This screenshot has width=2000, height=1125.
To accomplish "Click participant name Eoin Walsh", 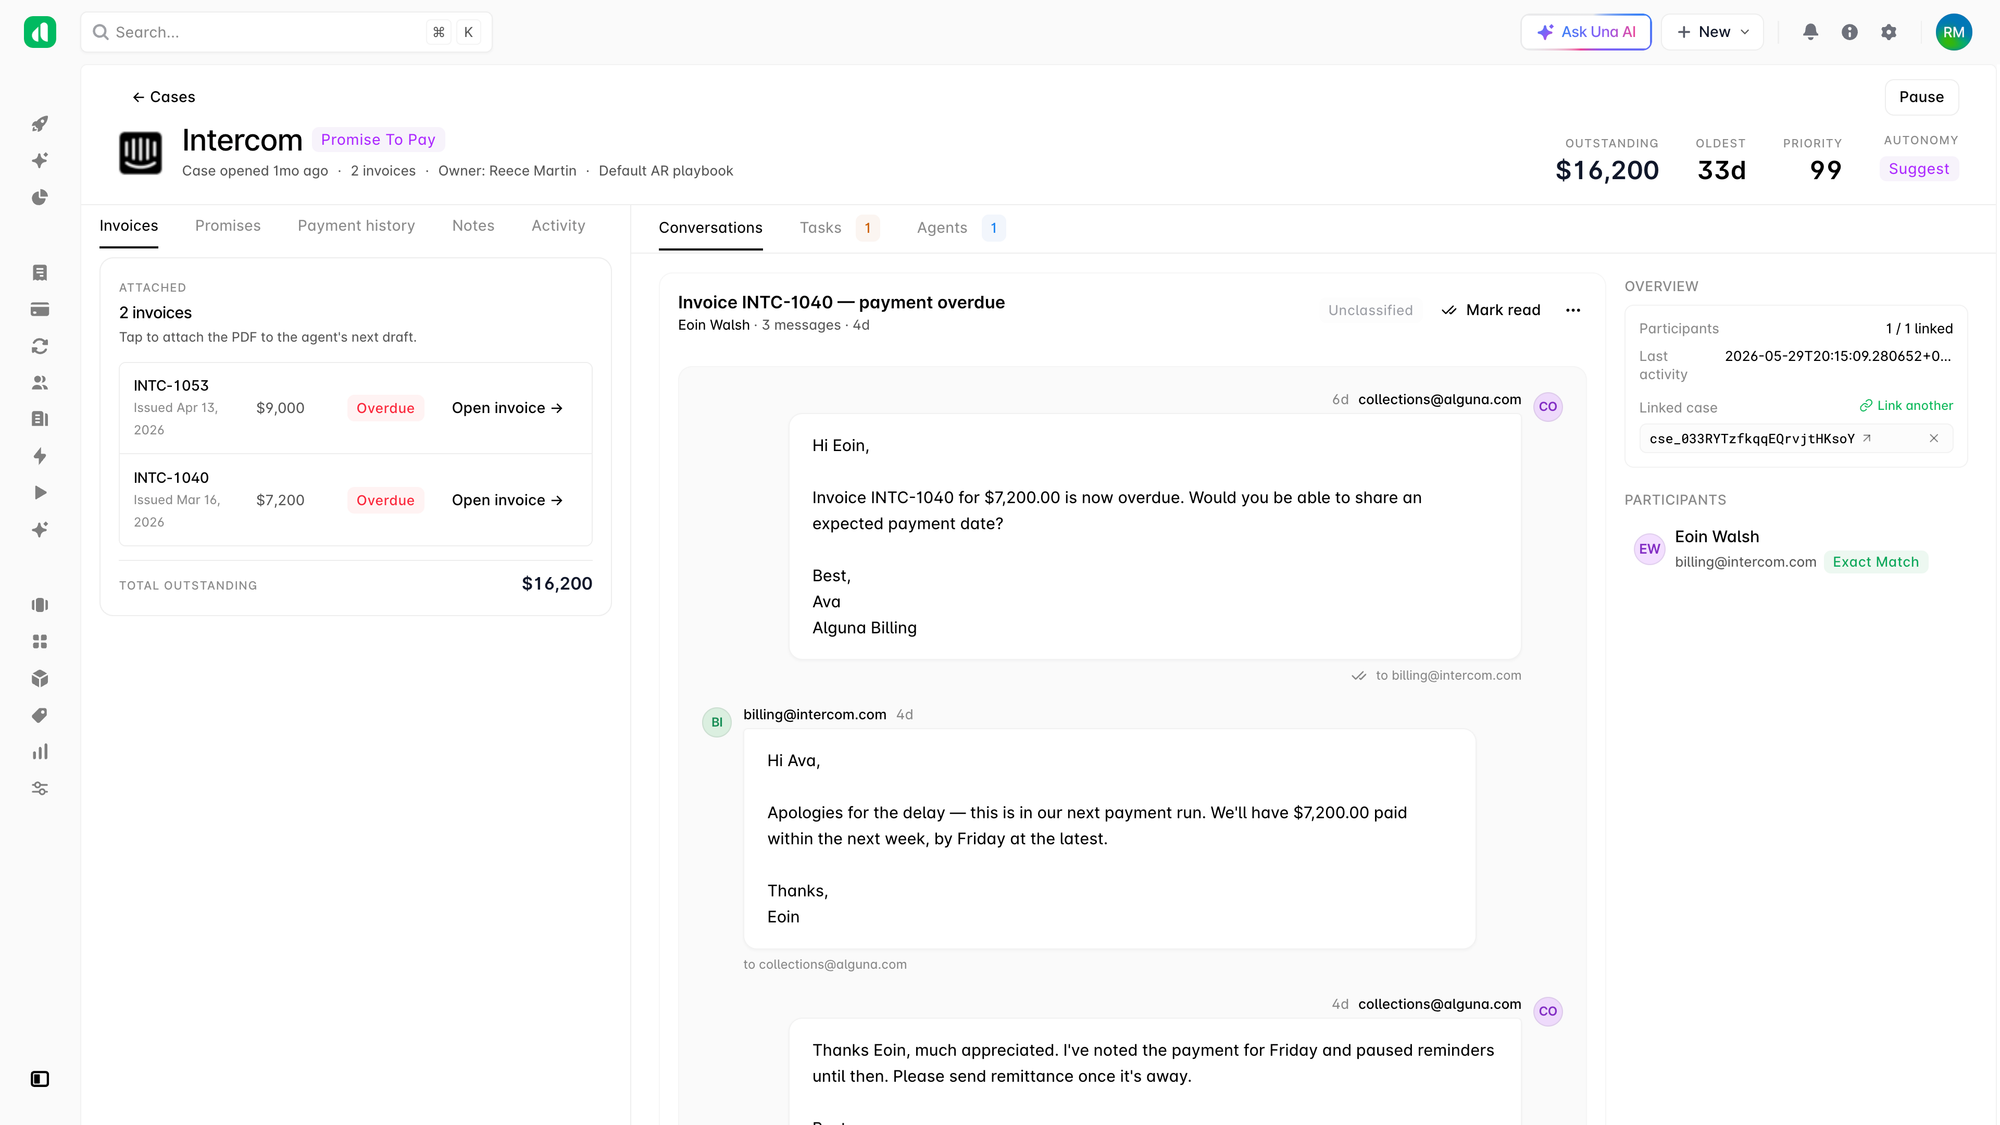I will (1716, 537).
